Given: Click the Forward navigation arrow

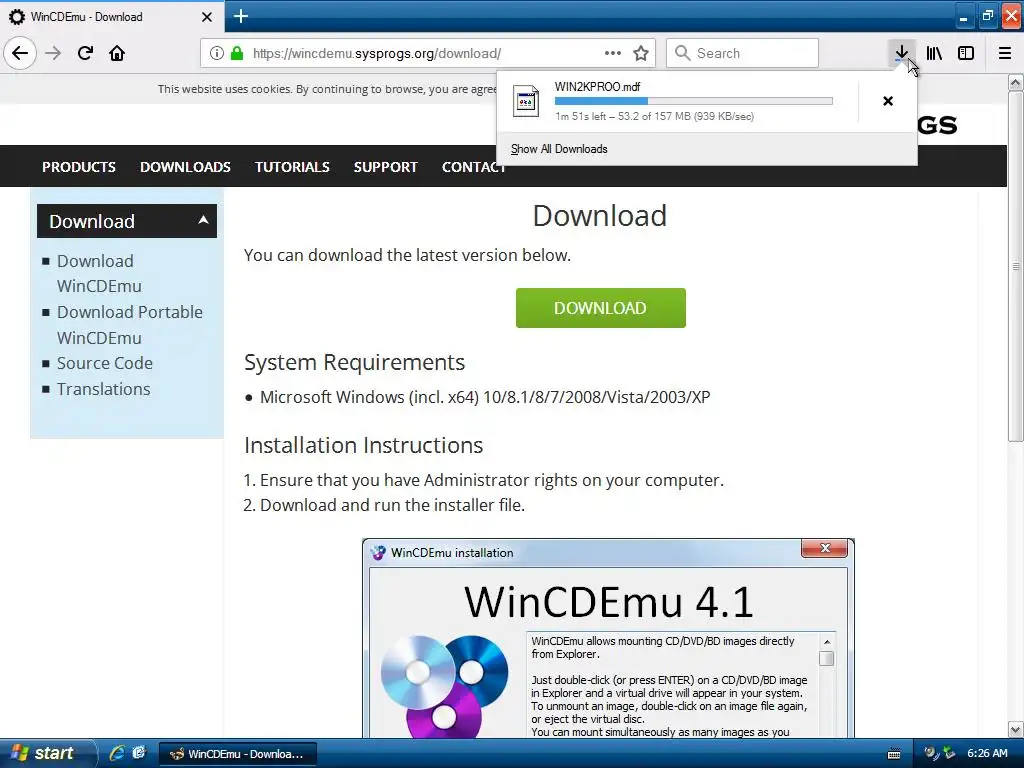Looking at the screenshot, I should point(53,53).
